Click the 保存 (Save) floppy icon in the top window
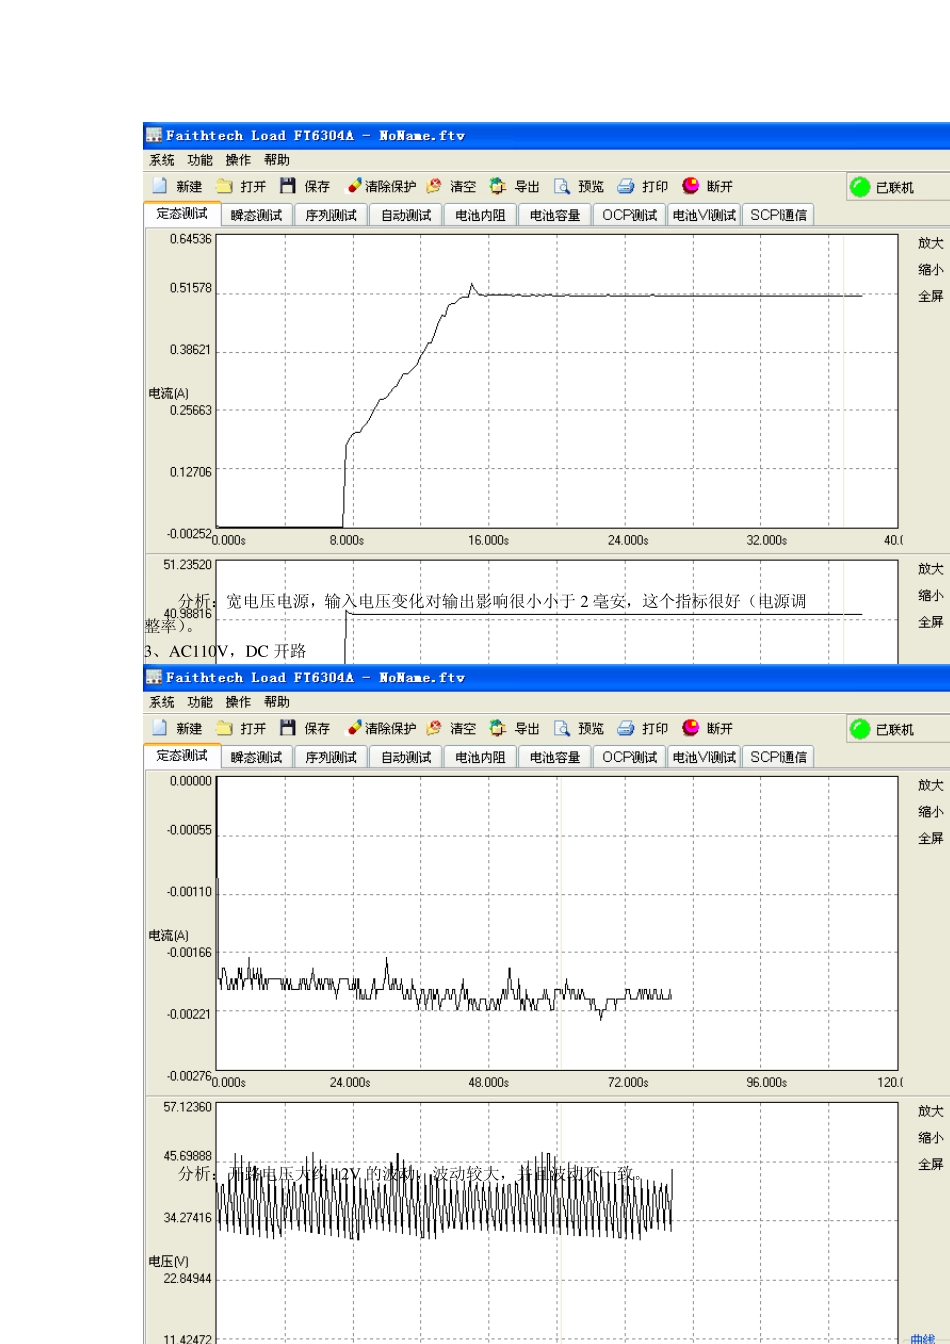950x1344 pixels. pyautogui.click(x=288, y=186)
